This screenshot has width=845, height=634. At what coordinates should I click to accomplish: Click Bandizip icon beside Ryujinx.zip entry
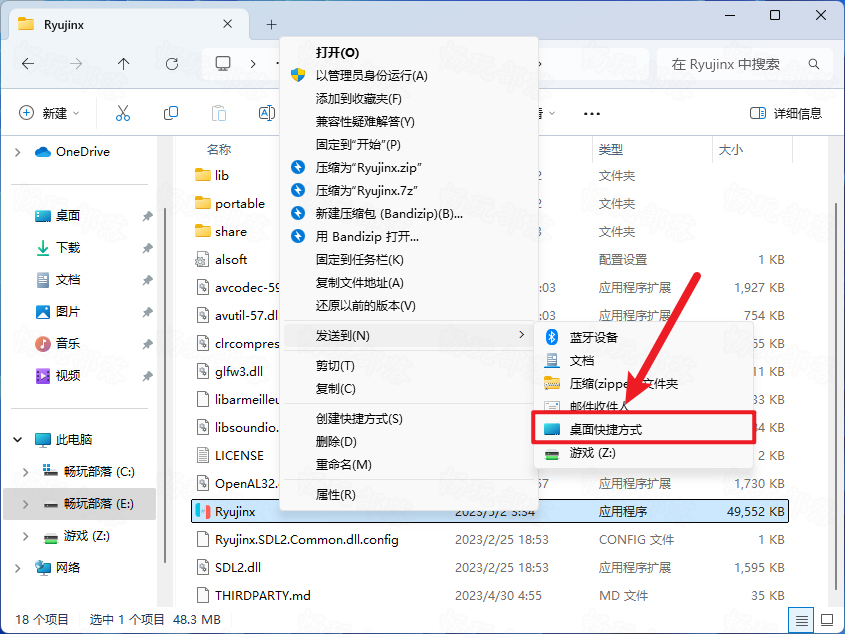point(298,167)
